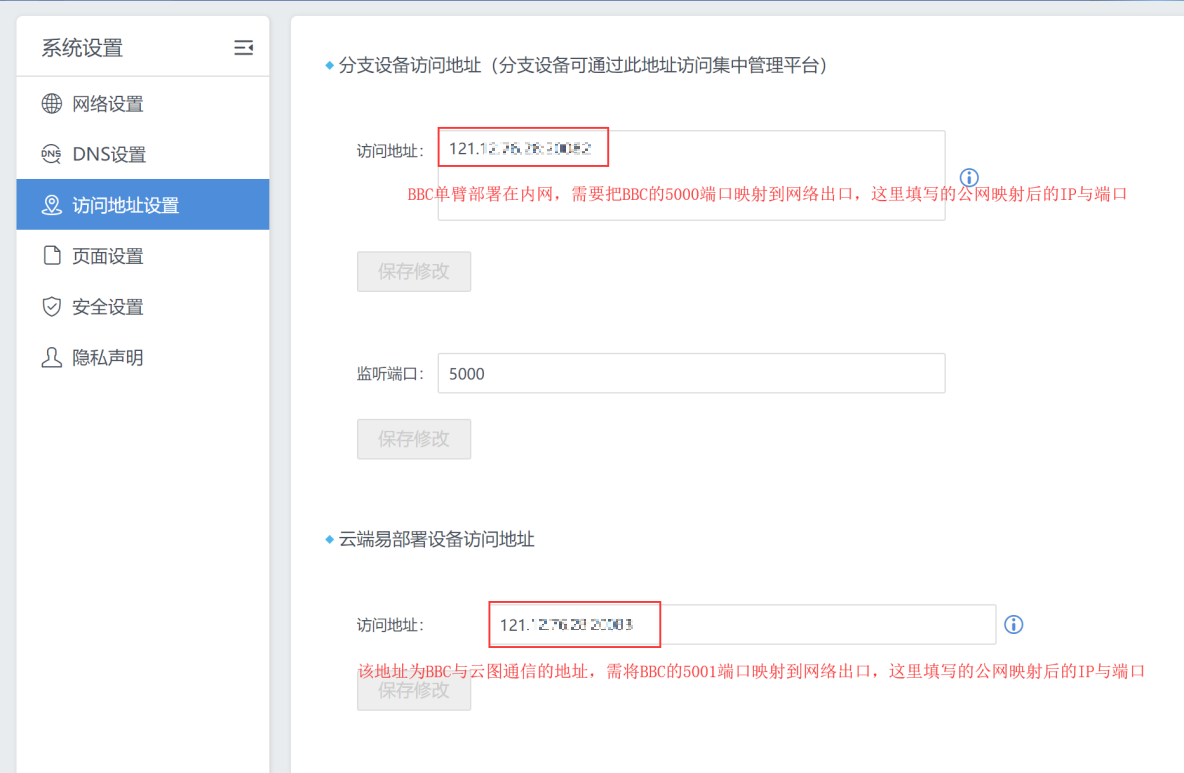Click the person icon beside 隐私声明
The image size is (1184, 773).
(x=51, y=358)
